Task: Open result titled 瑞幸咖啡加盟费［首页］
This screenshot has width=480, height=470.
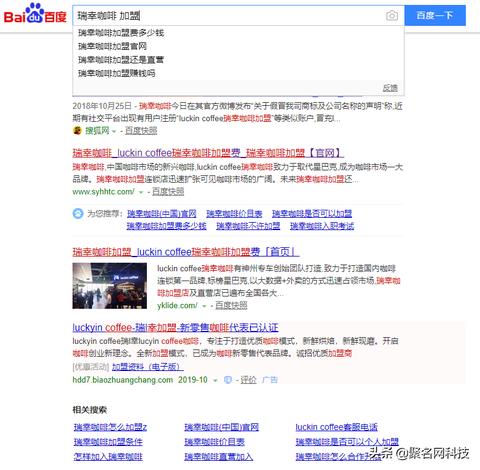Action: (186, 252)
